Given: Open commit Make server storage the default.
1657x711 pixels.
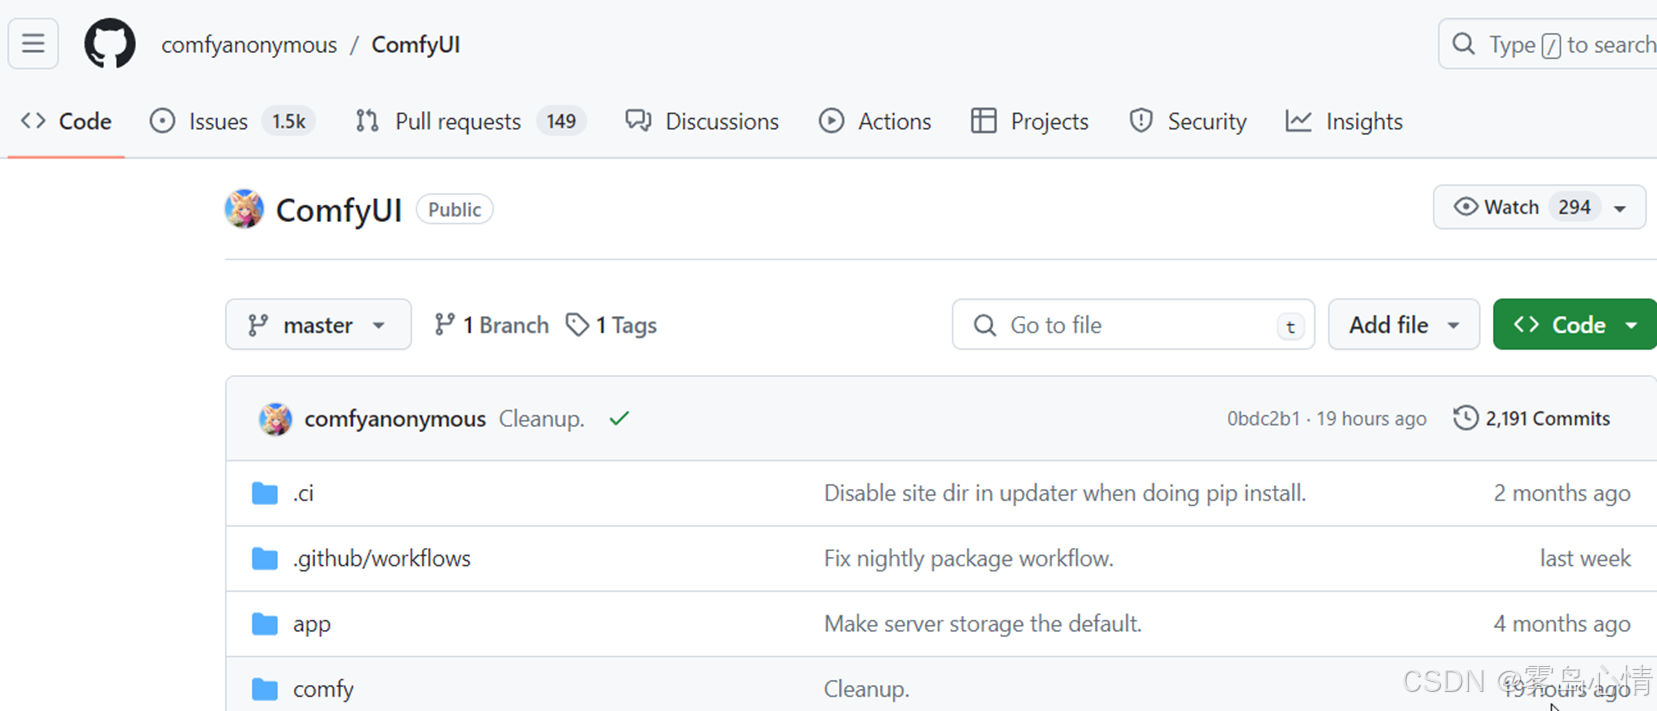Looking at the screenshot, I should 982,624.
